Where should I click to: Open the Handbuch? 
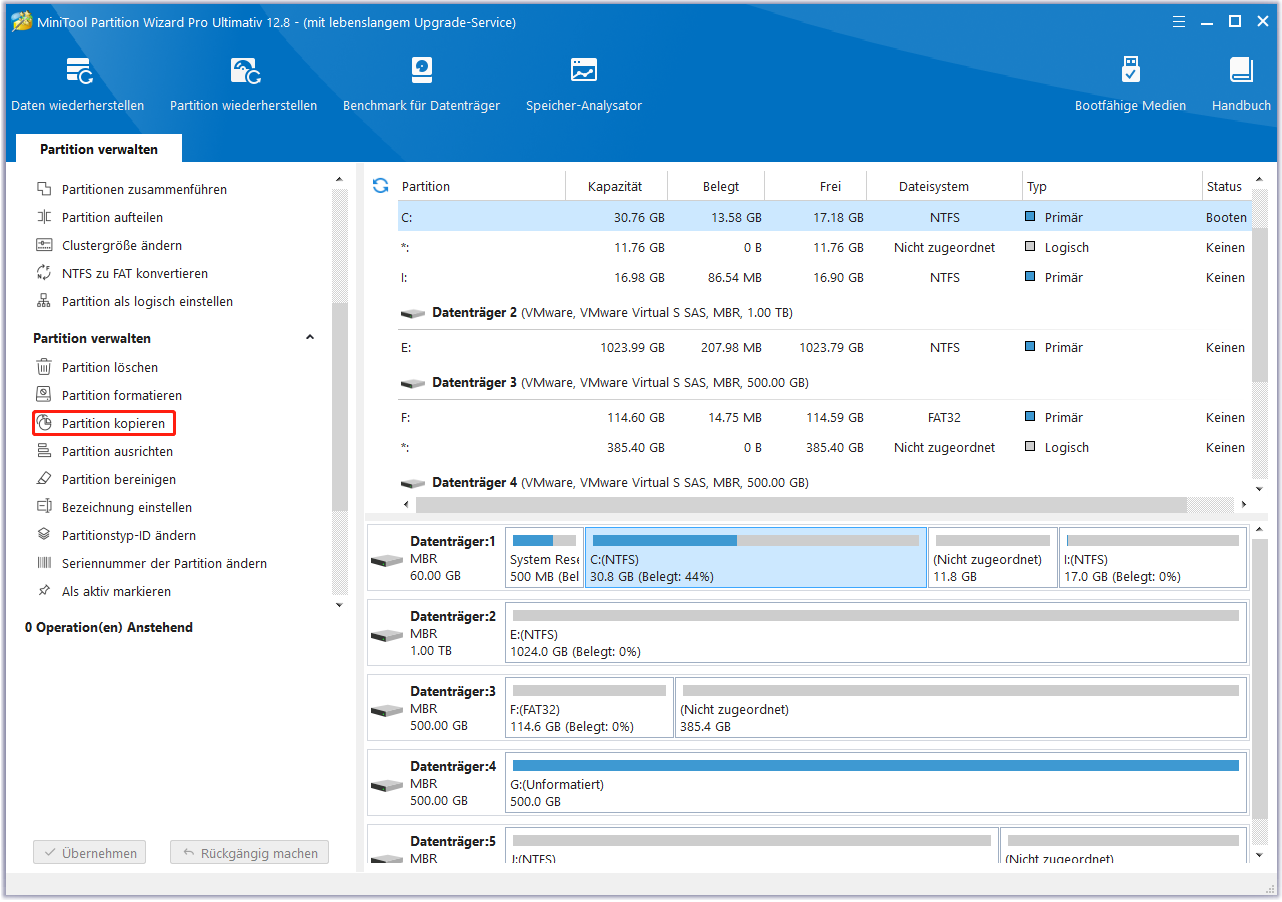coord(1241,84)
